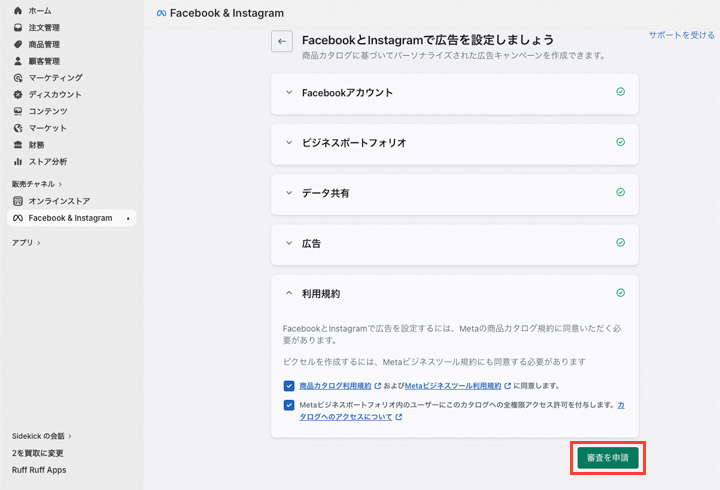Click the サポートを受ける link
This screenshot has height=490, width=720.
pyautogui.click(x=681, y=35)
